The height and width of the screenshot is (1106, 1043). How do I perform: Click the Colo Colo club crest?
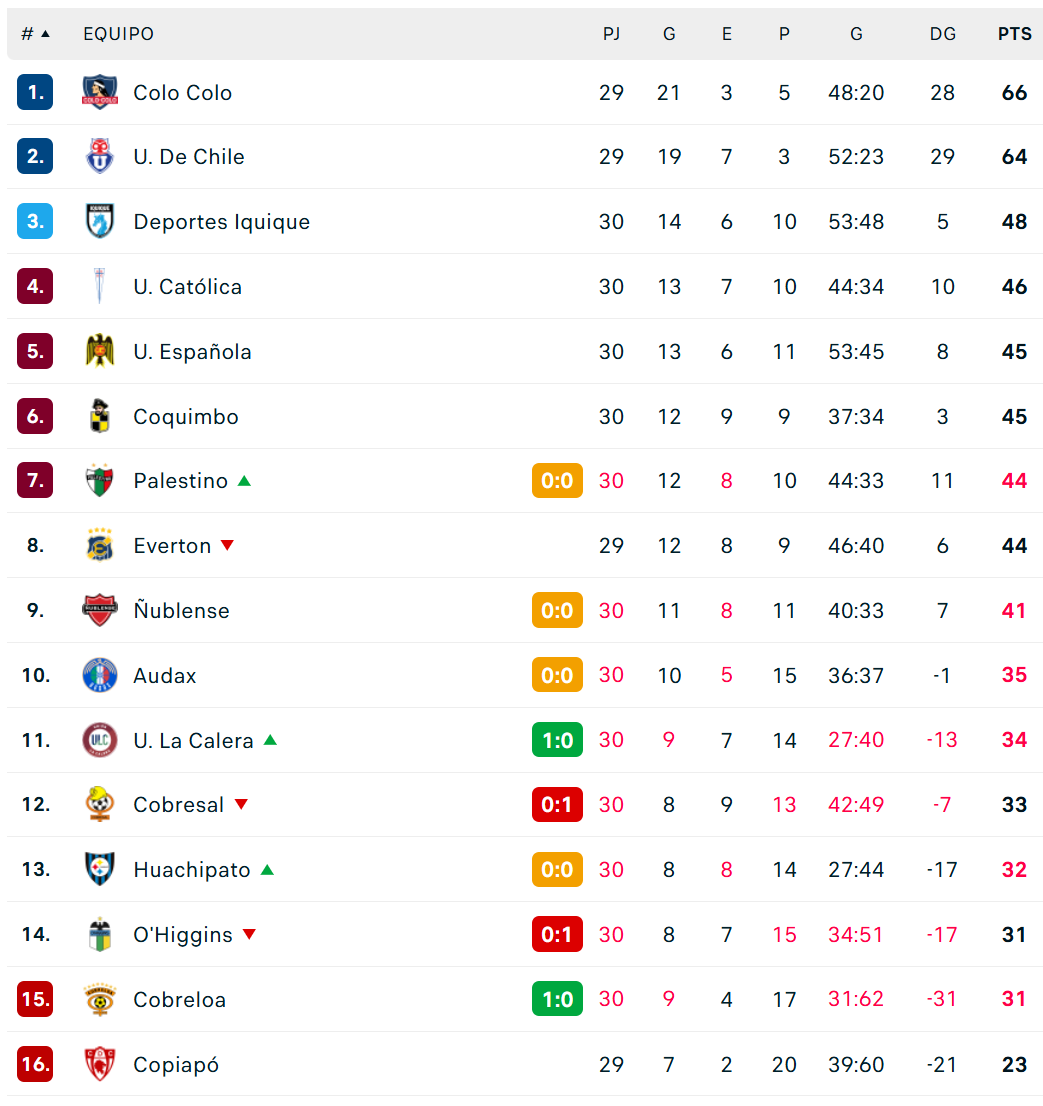[99, 92]
